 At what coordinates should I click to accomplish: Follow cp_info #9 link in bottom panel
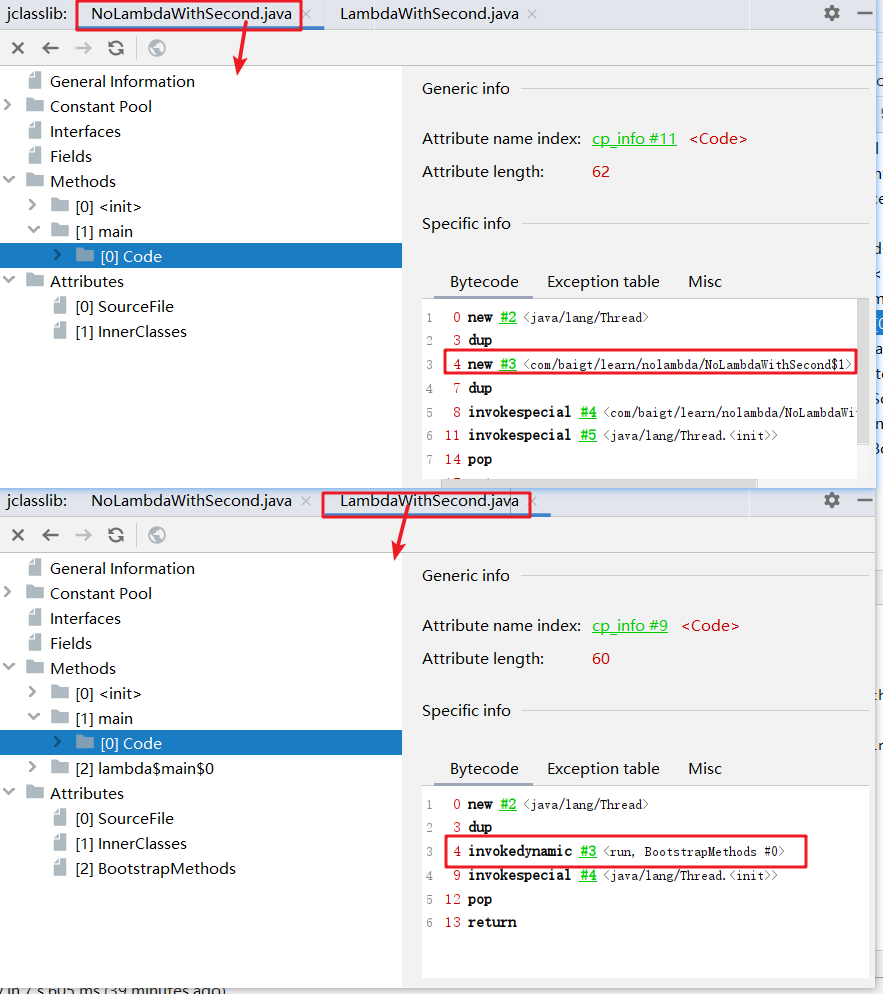tap(629, 626)
